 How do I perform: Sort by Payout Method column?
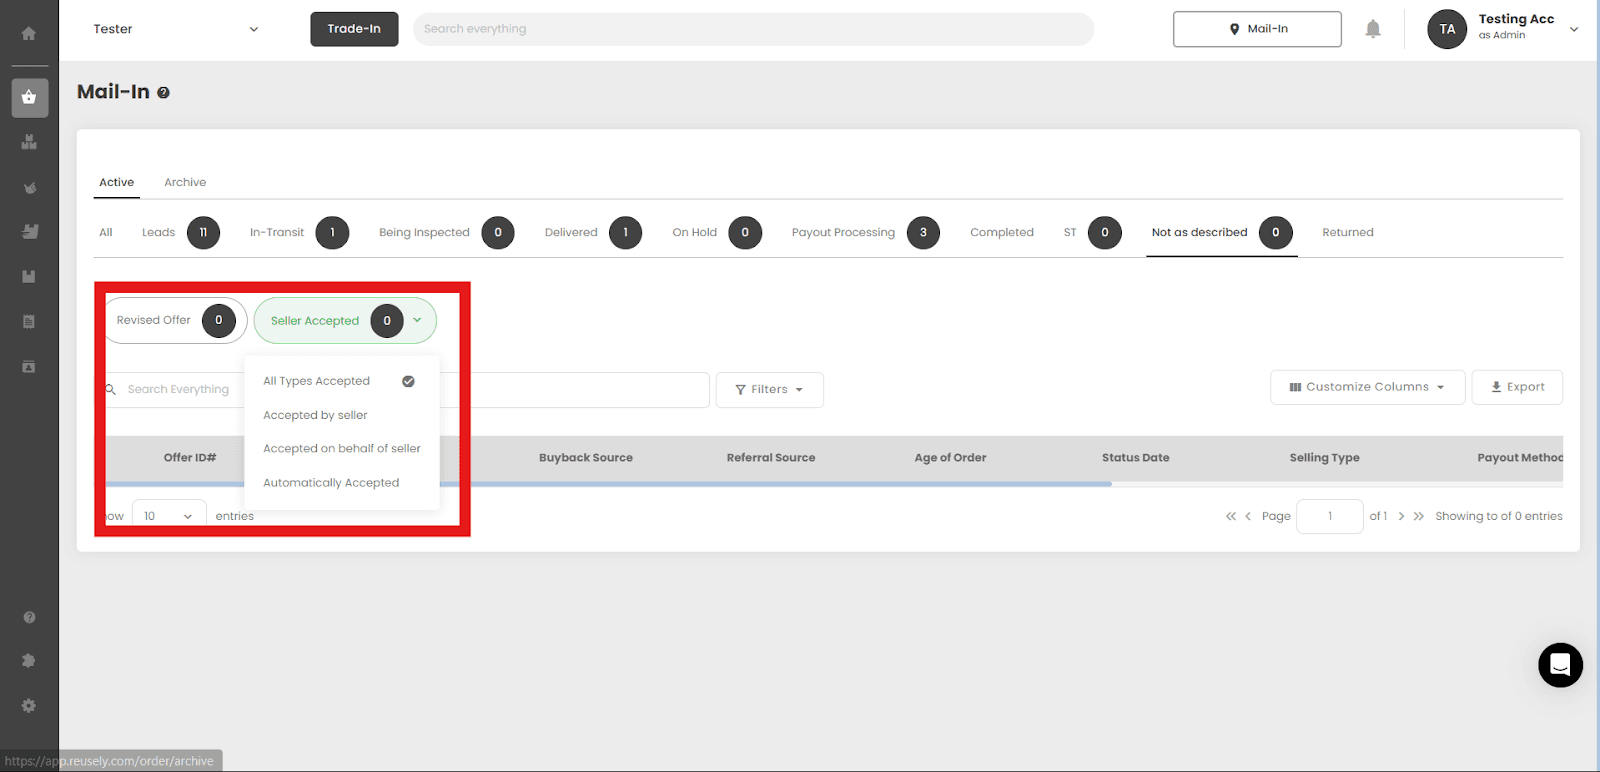pyautogui.click(x=1520, y=458)
